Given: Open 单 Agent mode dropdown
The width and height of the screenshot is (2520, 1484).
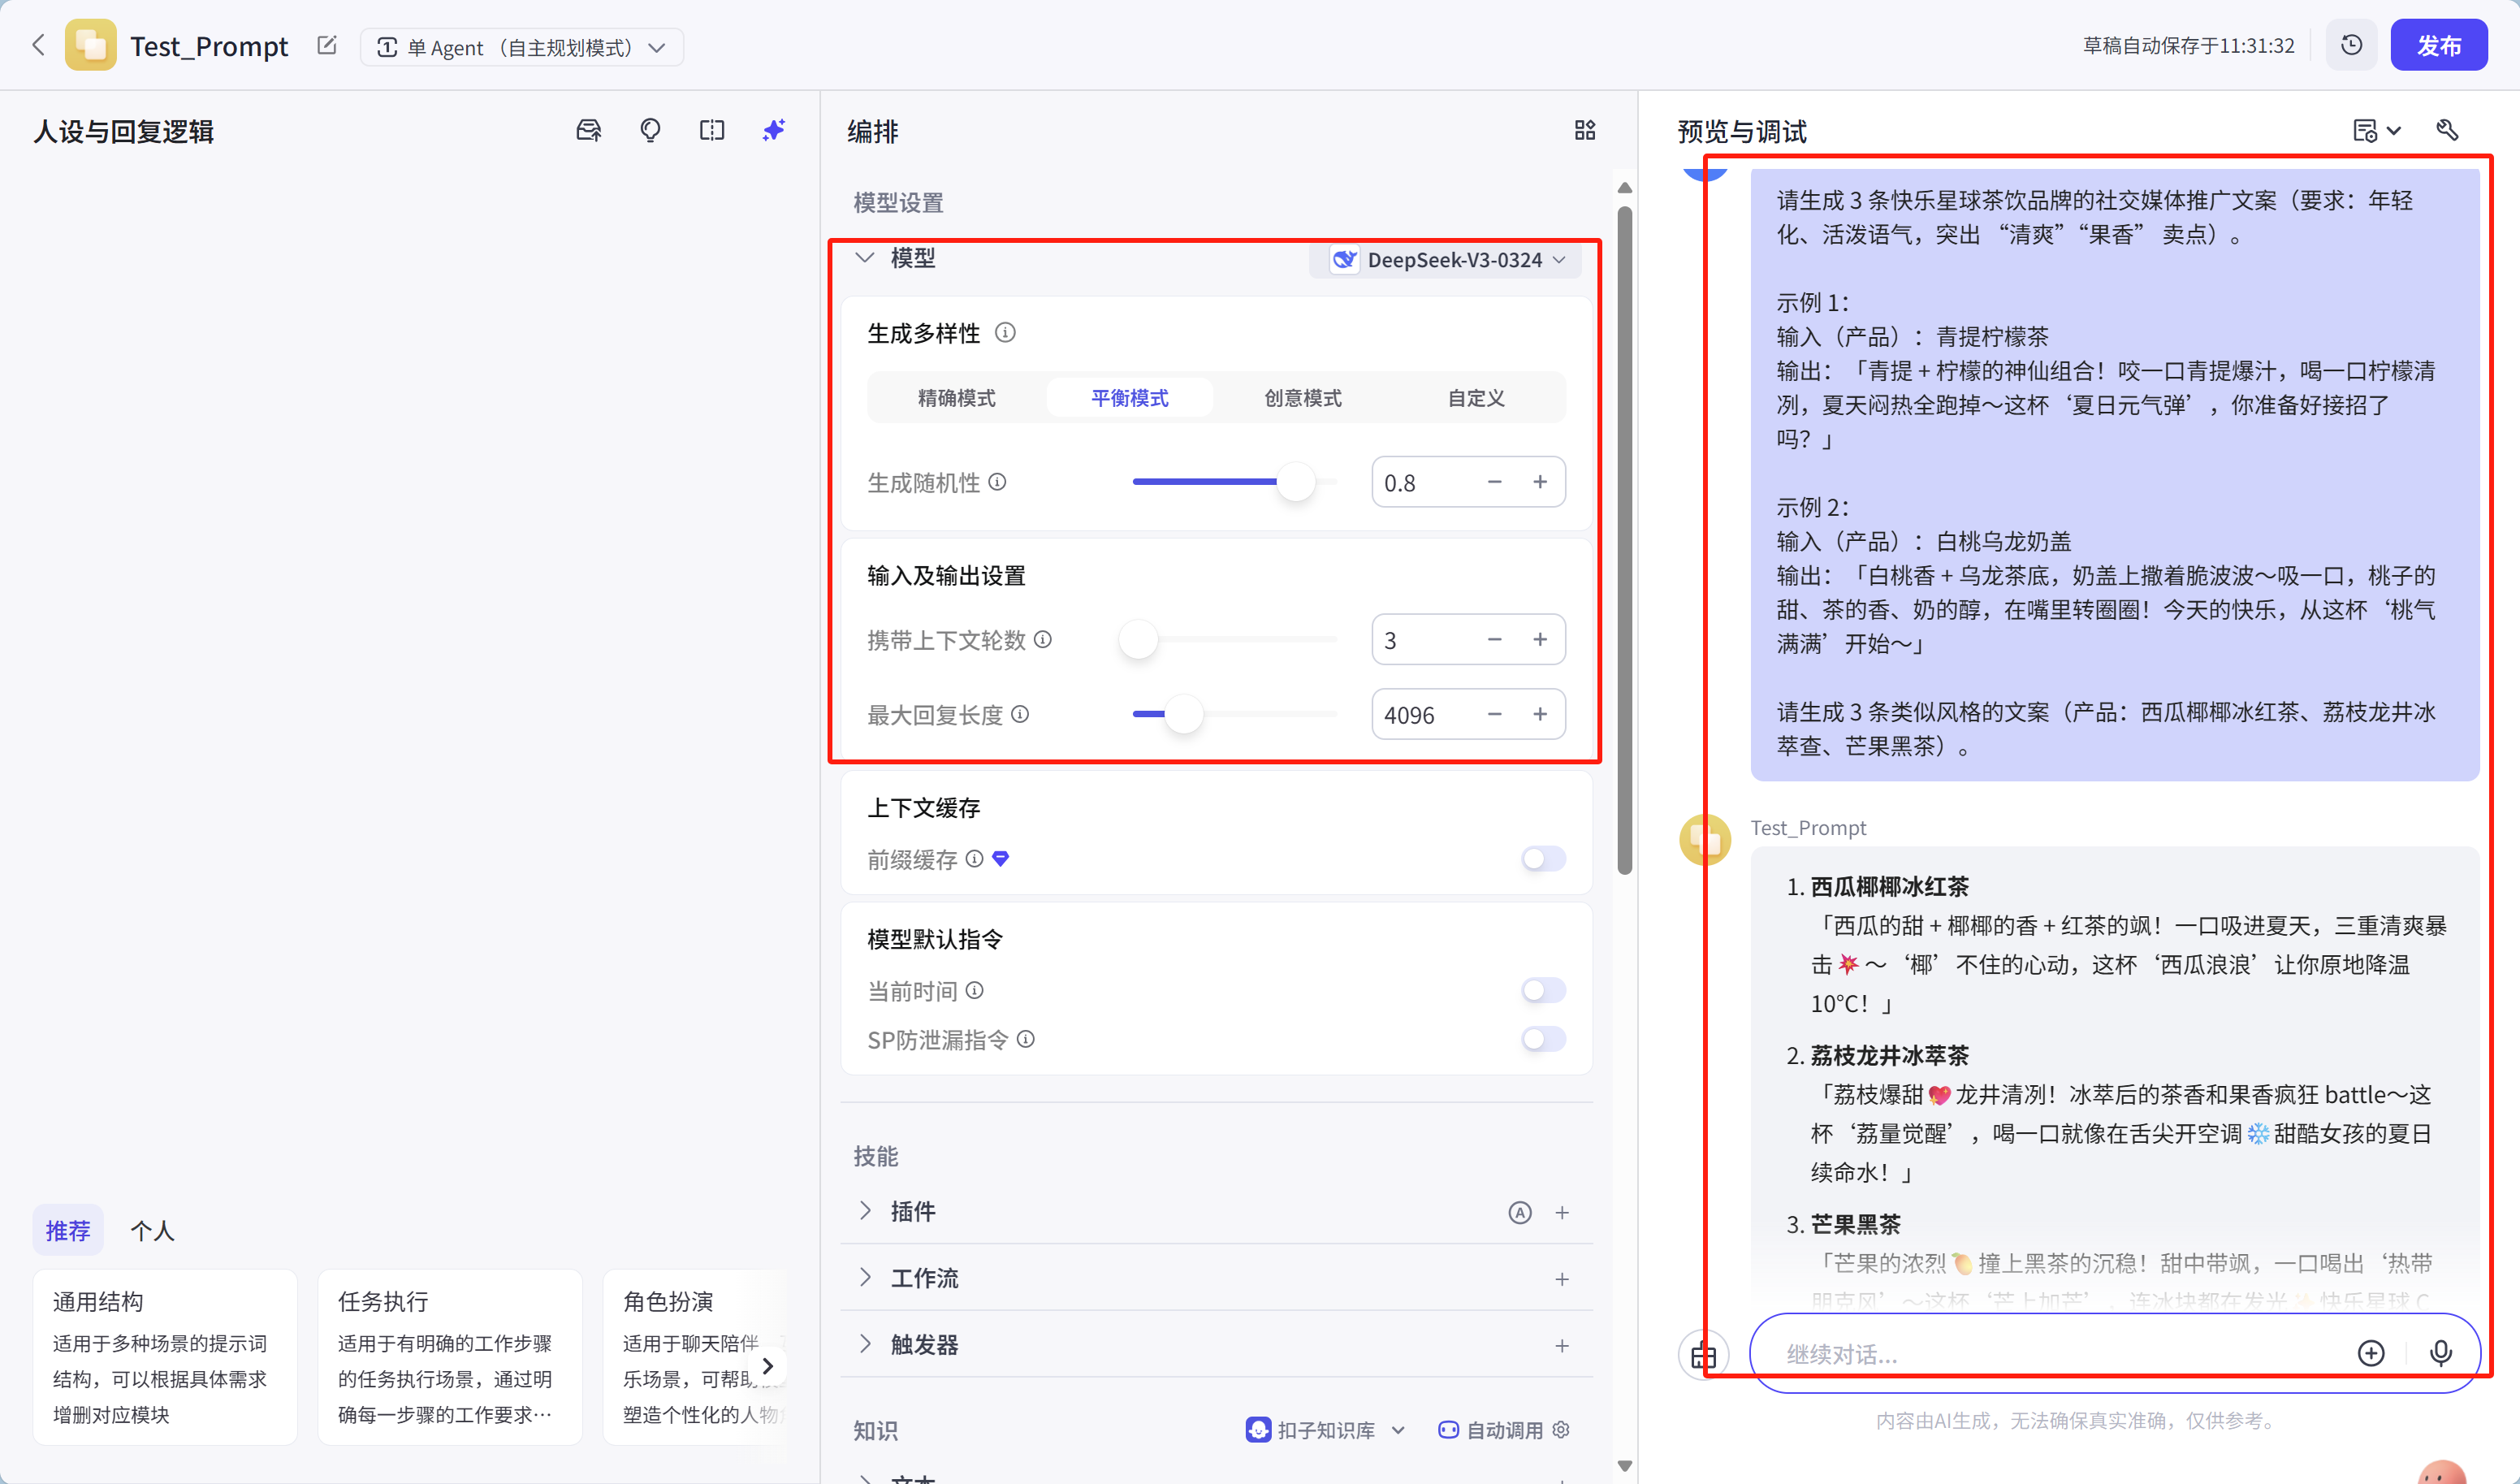Looking at the screenshot, I should [x=522, y=47].
